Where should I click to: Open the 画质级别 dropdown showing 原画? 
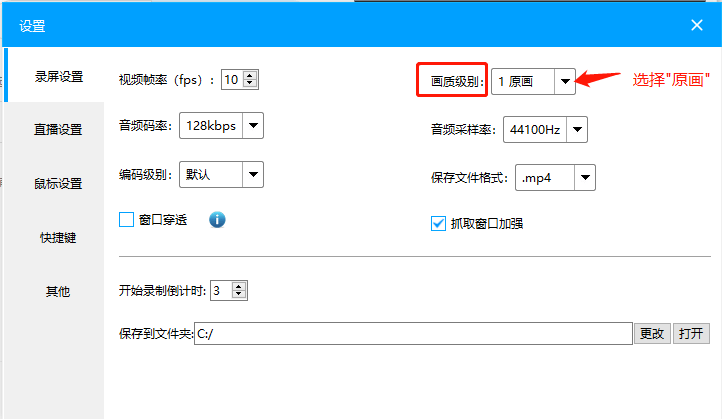pyautogui.click(x=533, y=81)
